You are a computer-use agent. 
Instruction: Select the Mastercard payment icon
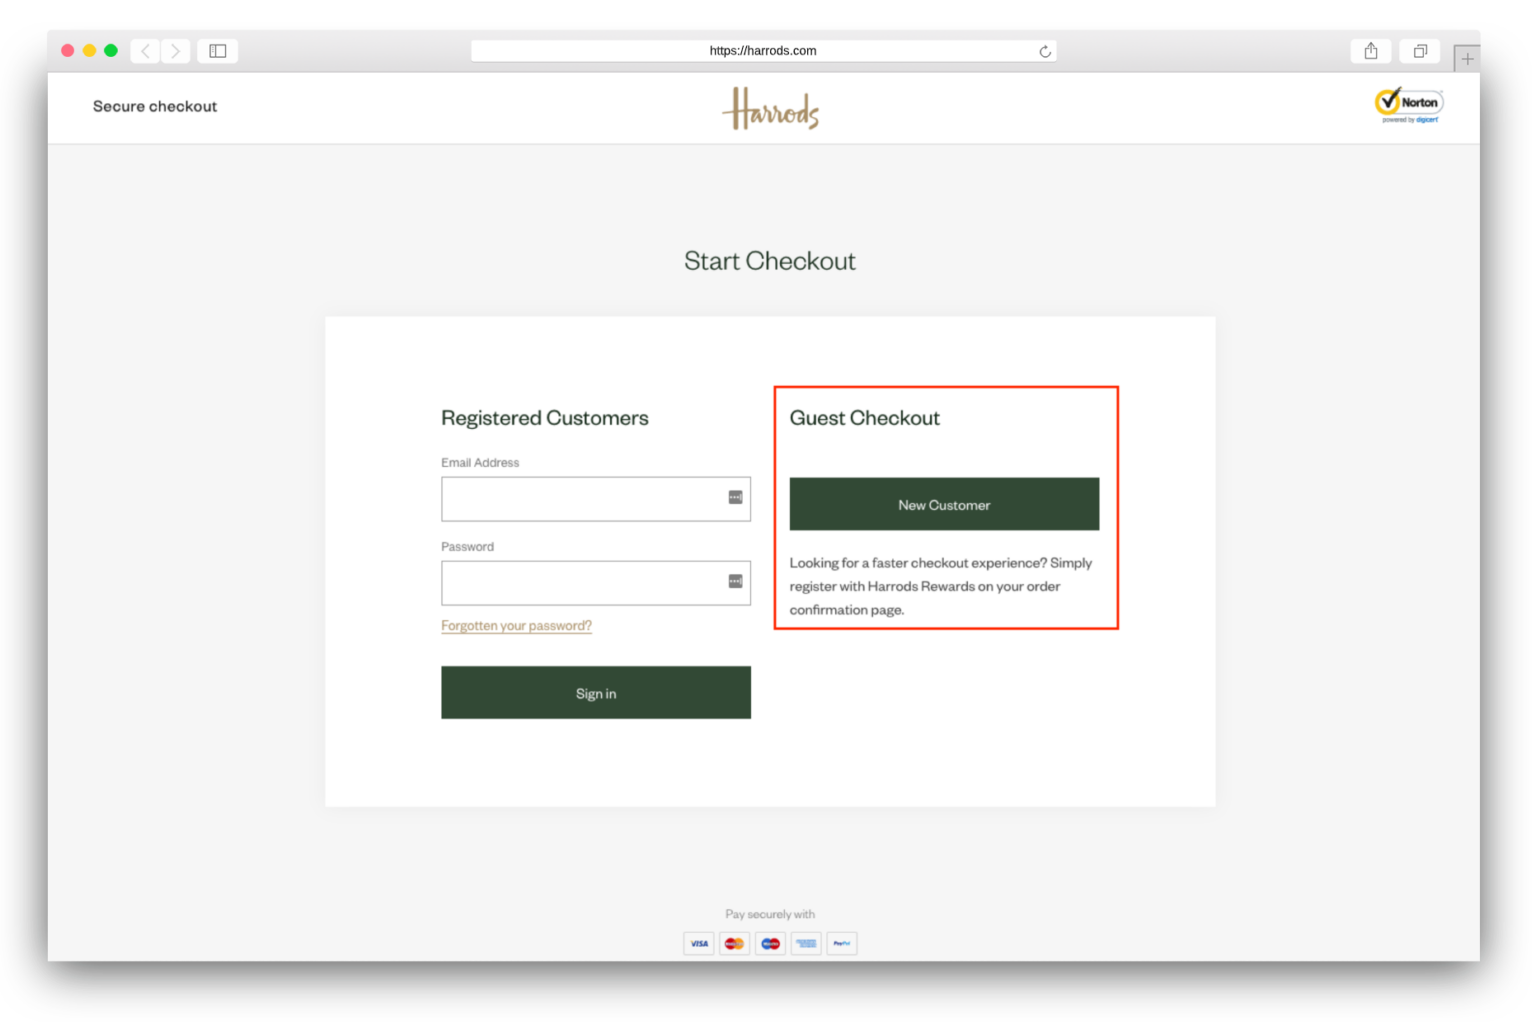[x=734, y=943]
